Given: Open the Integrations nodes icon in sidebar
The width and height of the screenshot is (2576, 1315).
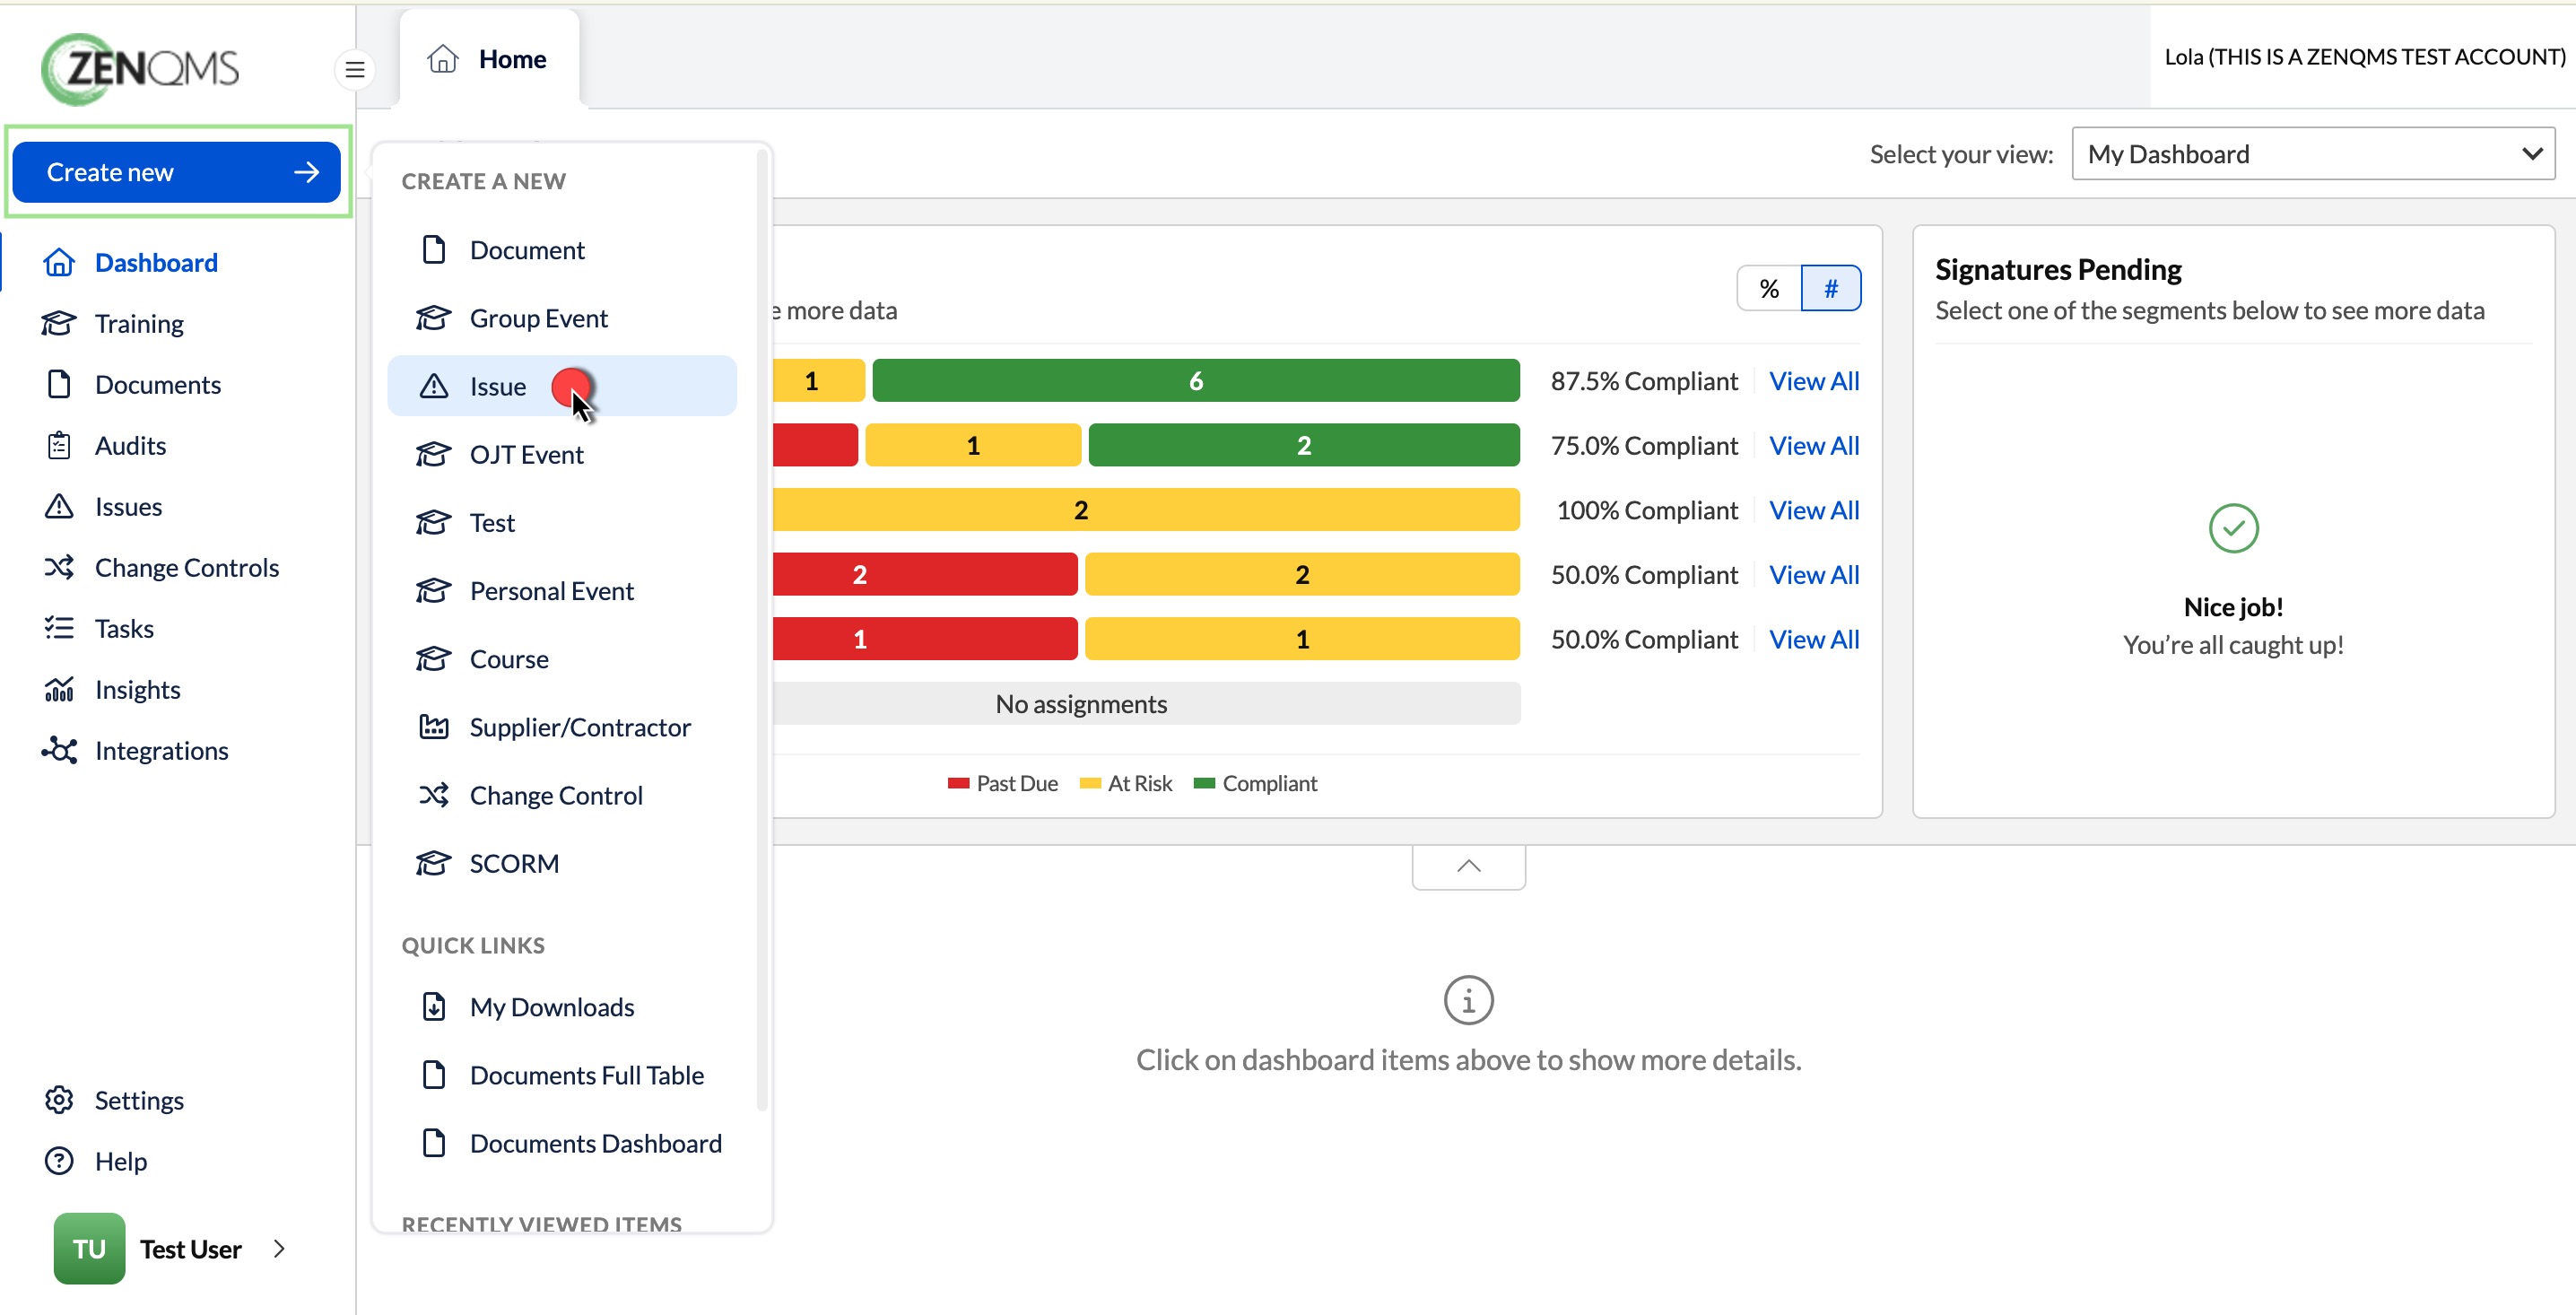Looking at the screenshot, I should pos(59,750).
